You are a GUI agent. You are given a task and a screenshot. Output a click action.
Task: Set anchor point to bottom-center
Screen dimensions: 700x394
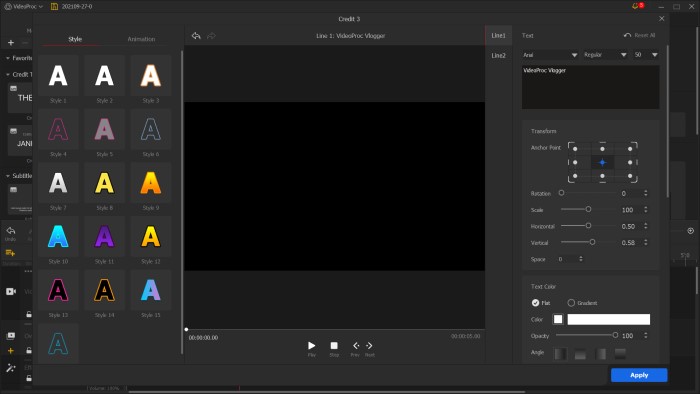(602, 176)
